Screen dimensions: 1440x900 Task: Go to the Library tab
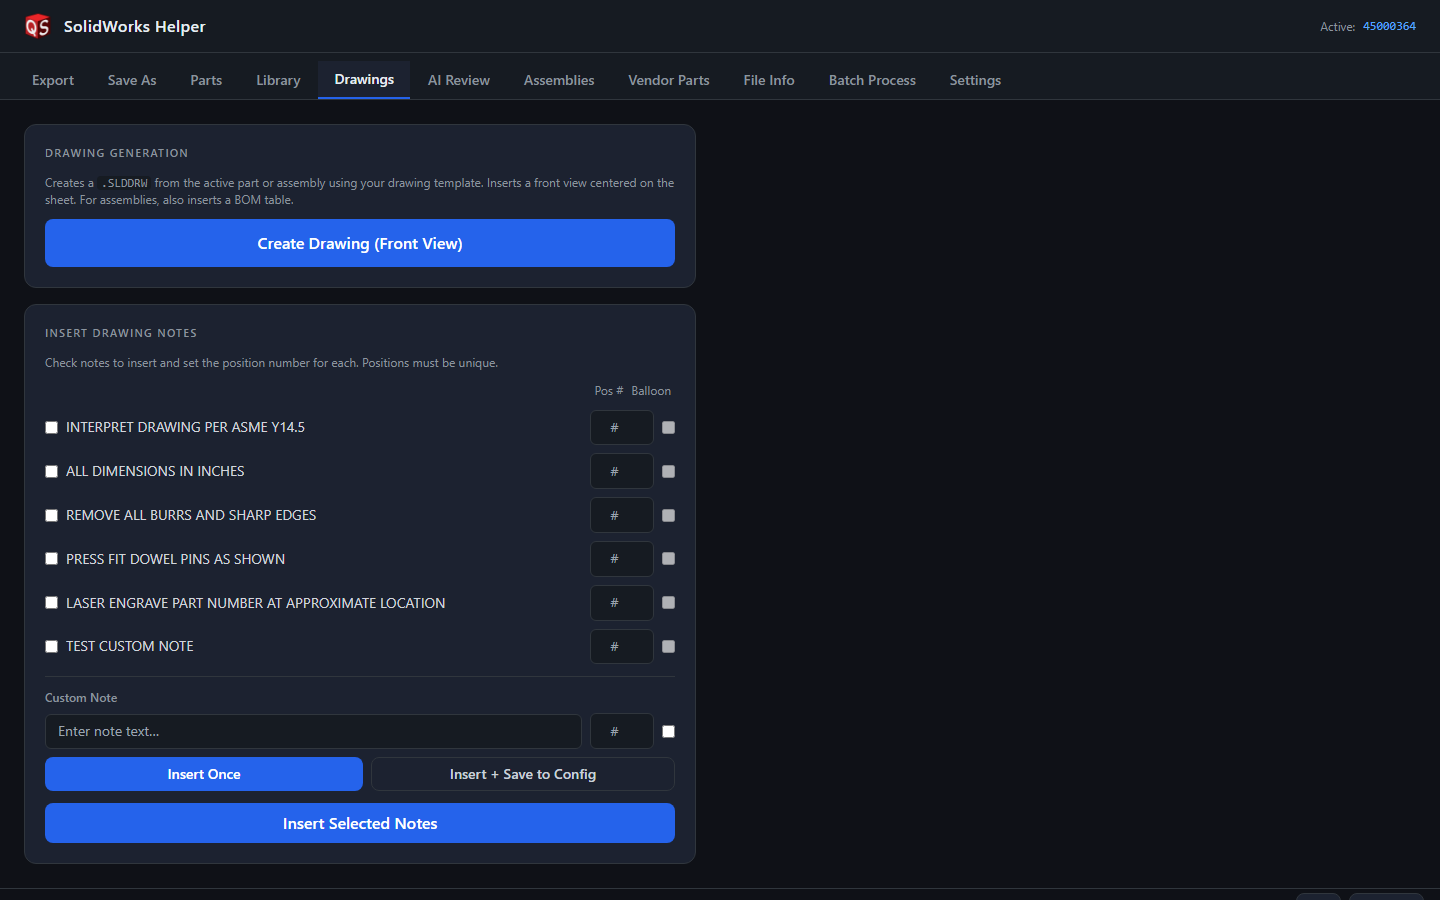[x=278, y=80]
